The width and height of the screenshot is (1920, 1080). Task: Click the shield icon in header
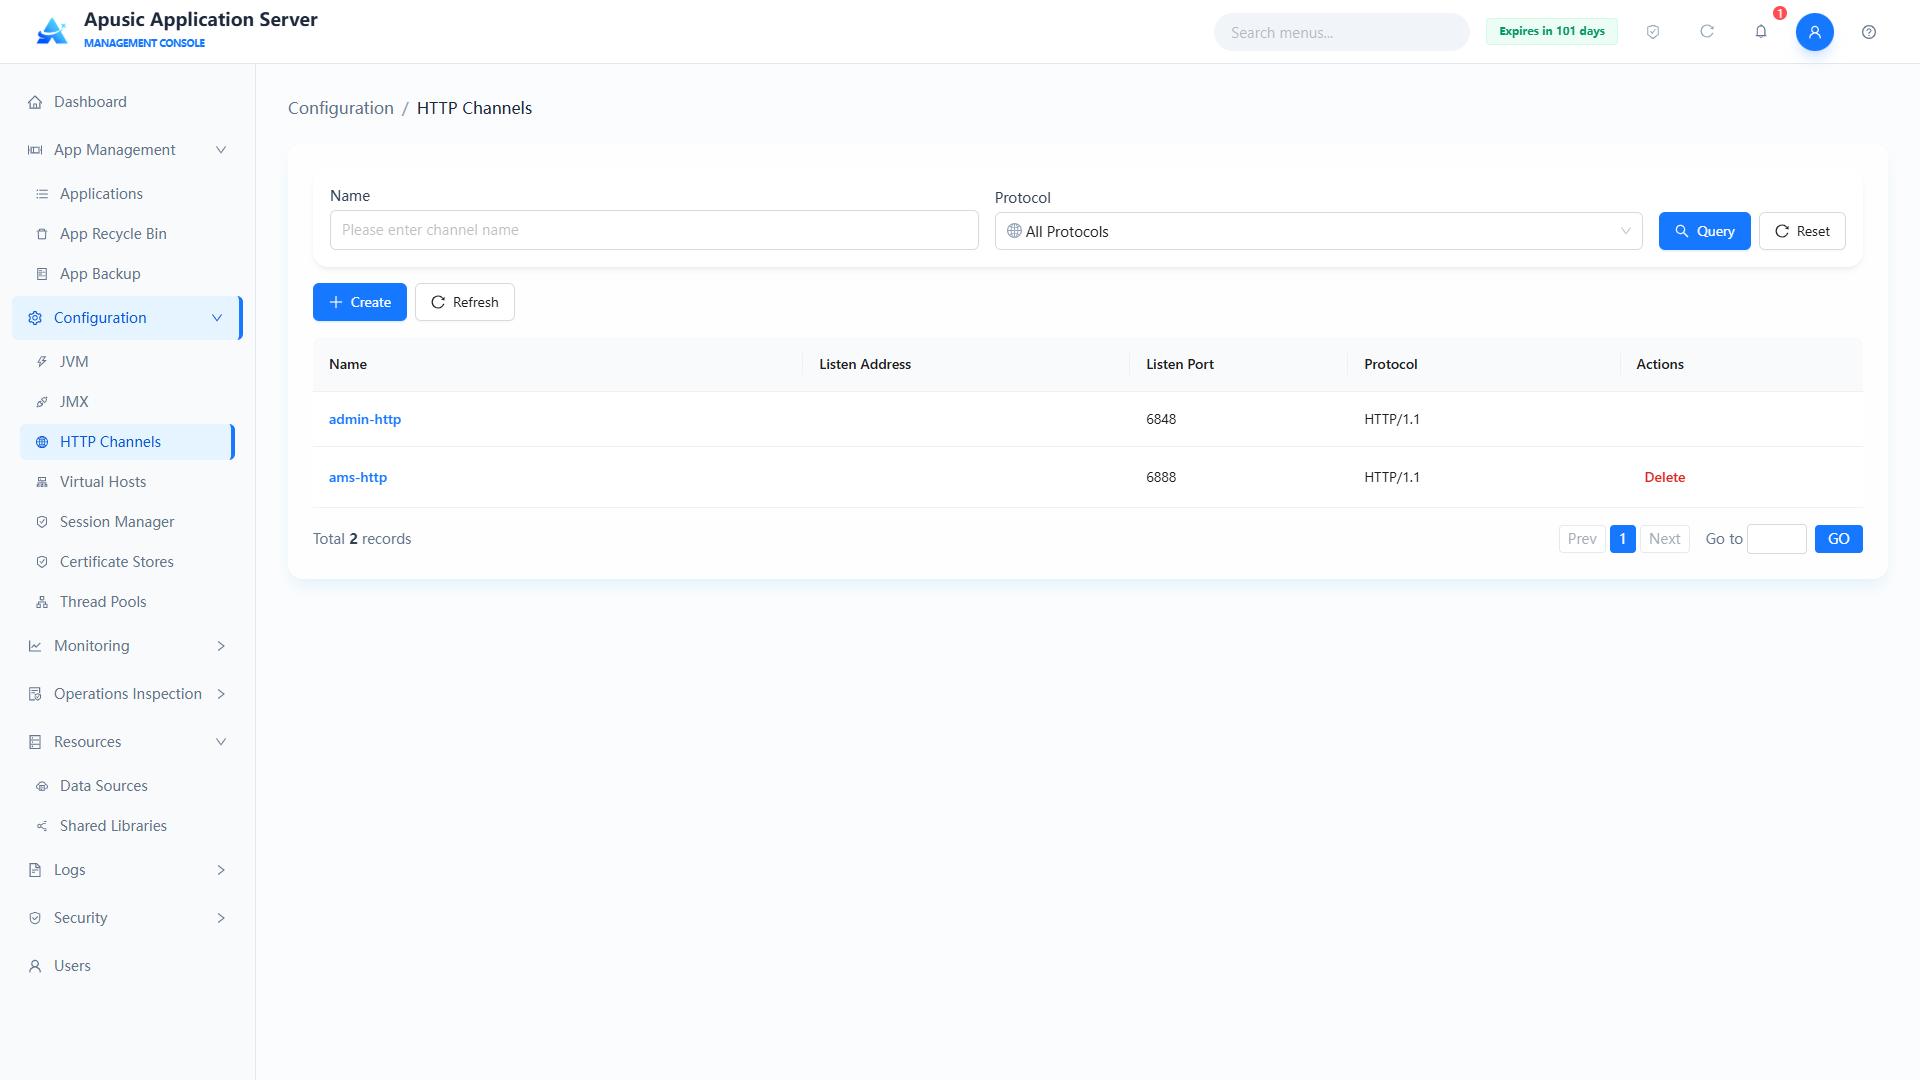[1653, 32]
